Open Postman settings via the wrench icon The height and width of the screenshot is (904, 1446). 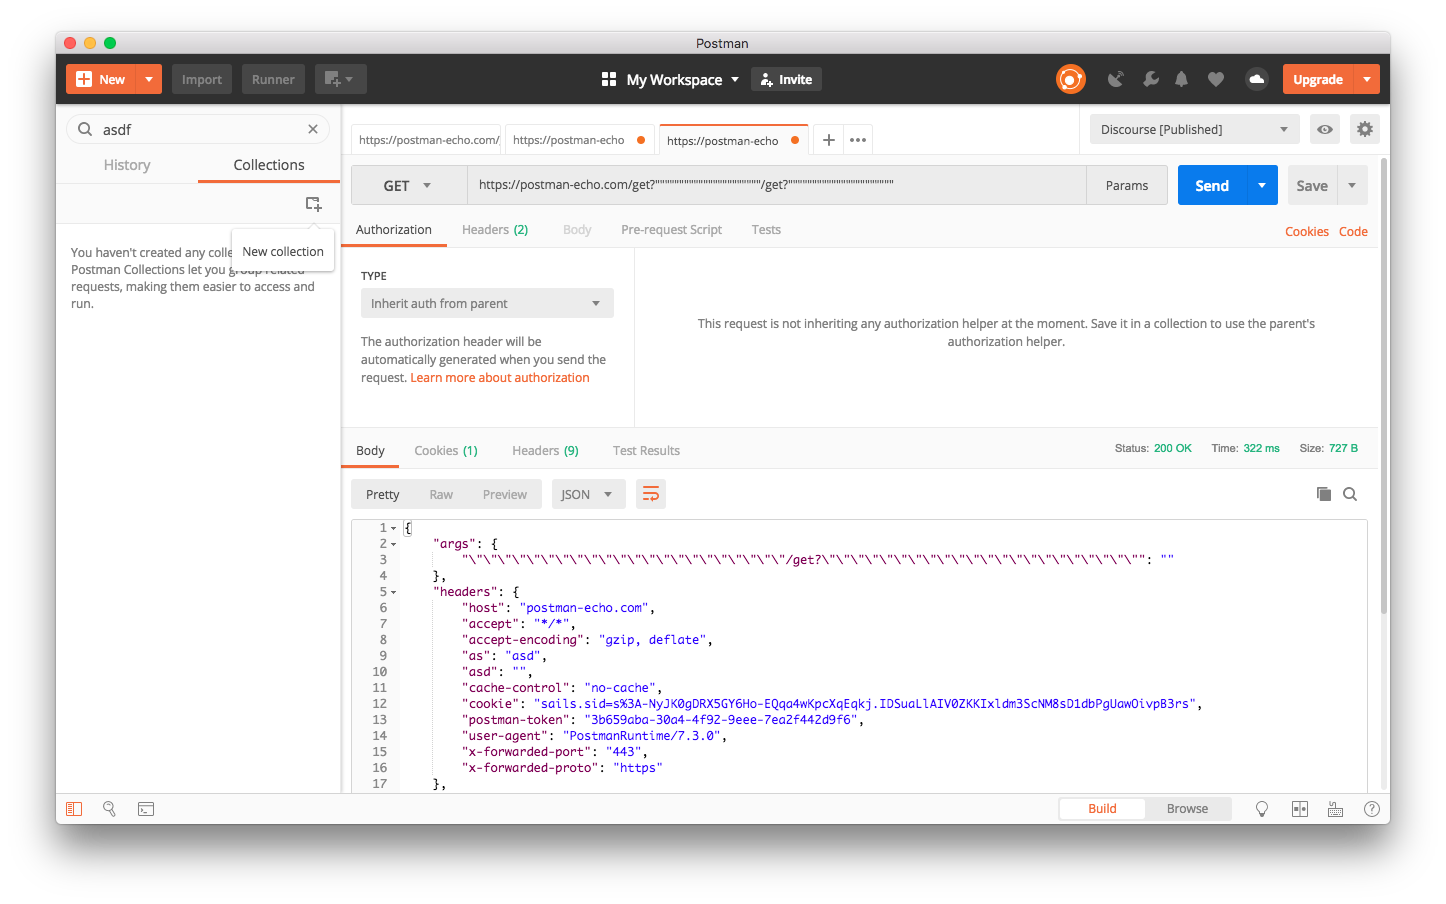pos(1150,79)
